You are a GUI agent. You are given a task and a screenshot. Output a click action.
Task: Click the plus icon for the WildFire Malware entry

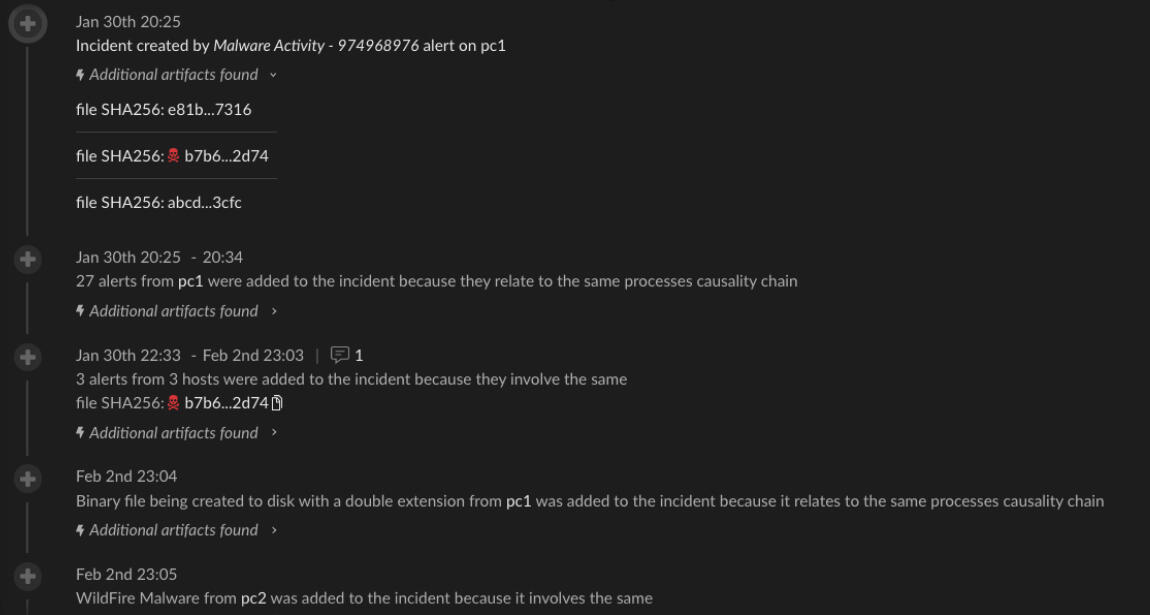click(x=28, y=577)
